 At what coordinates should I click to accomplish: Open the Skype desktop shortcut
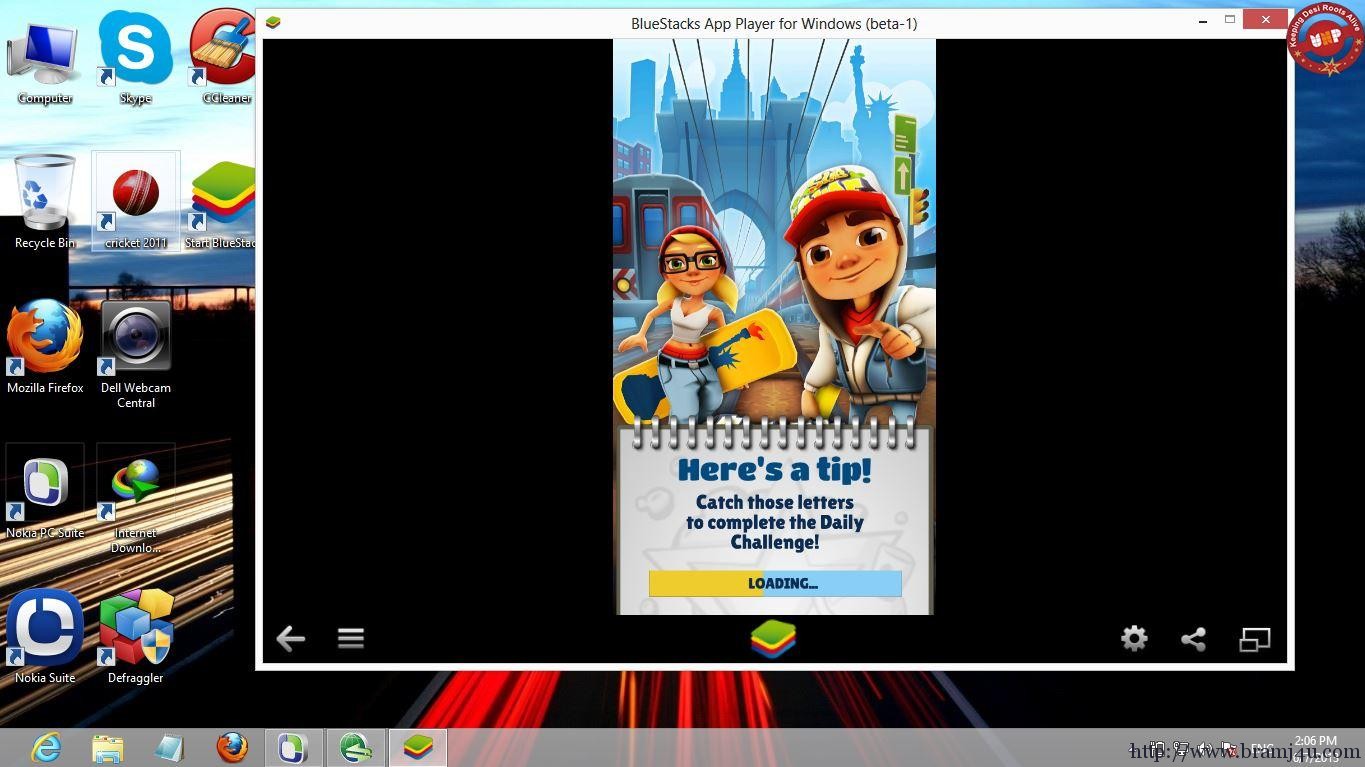click(135, 50)
